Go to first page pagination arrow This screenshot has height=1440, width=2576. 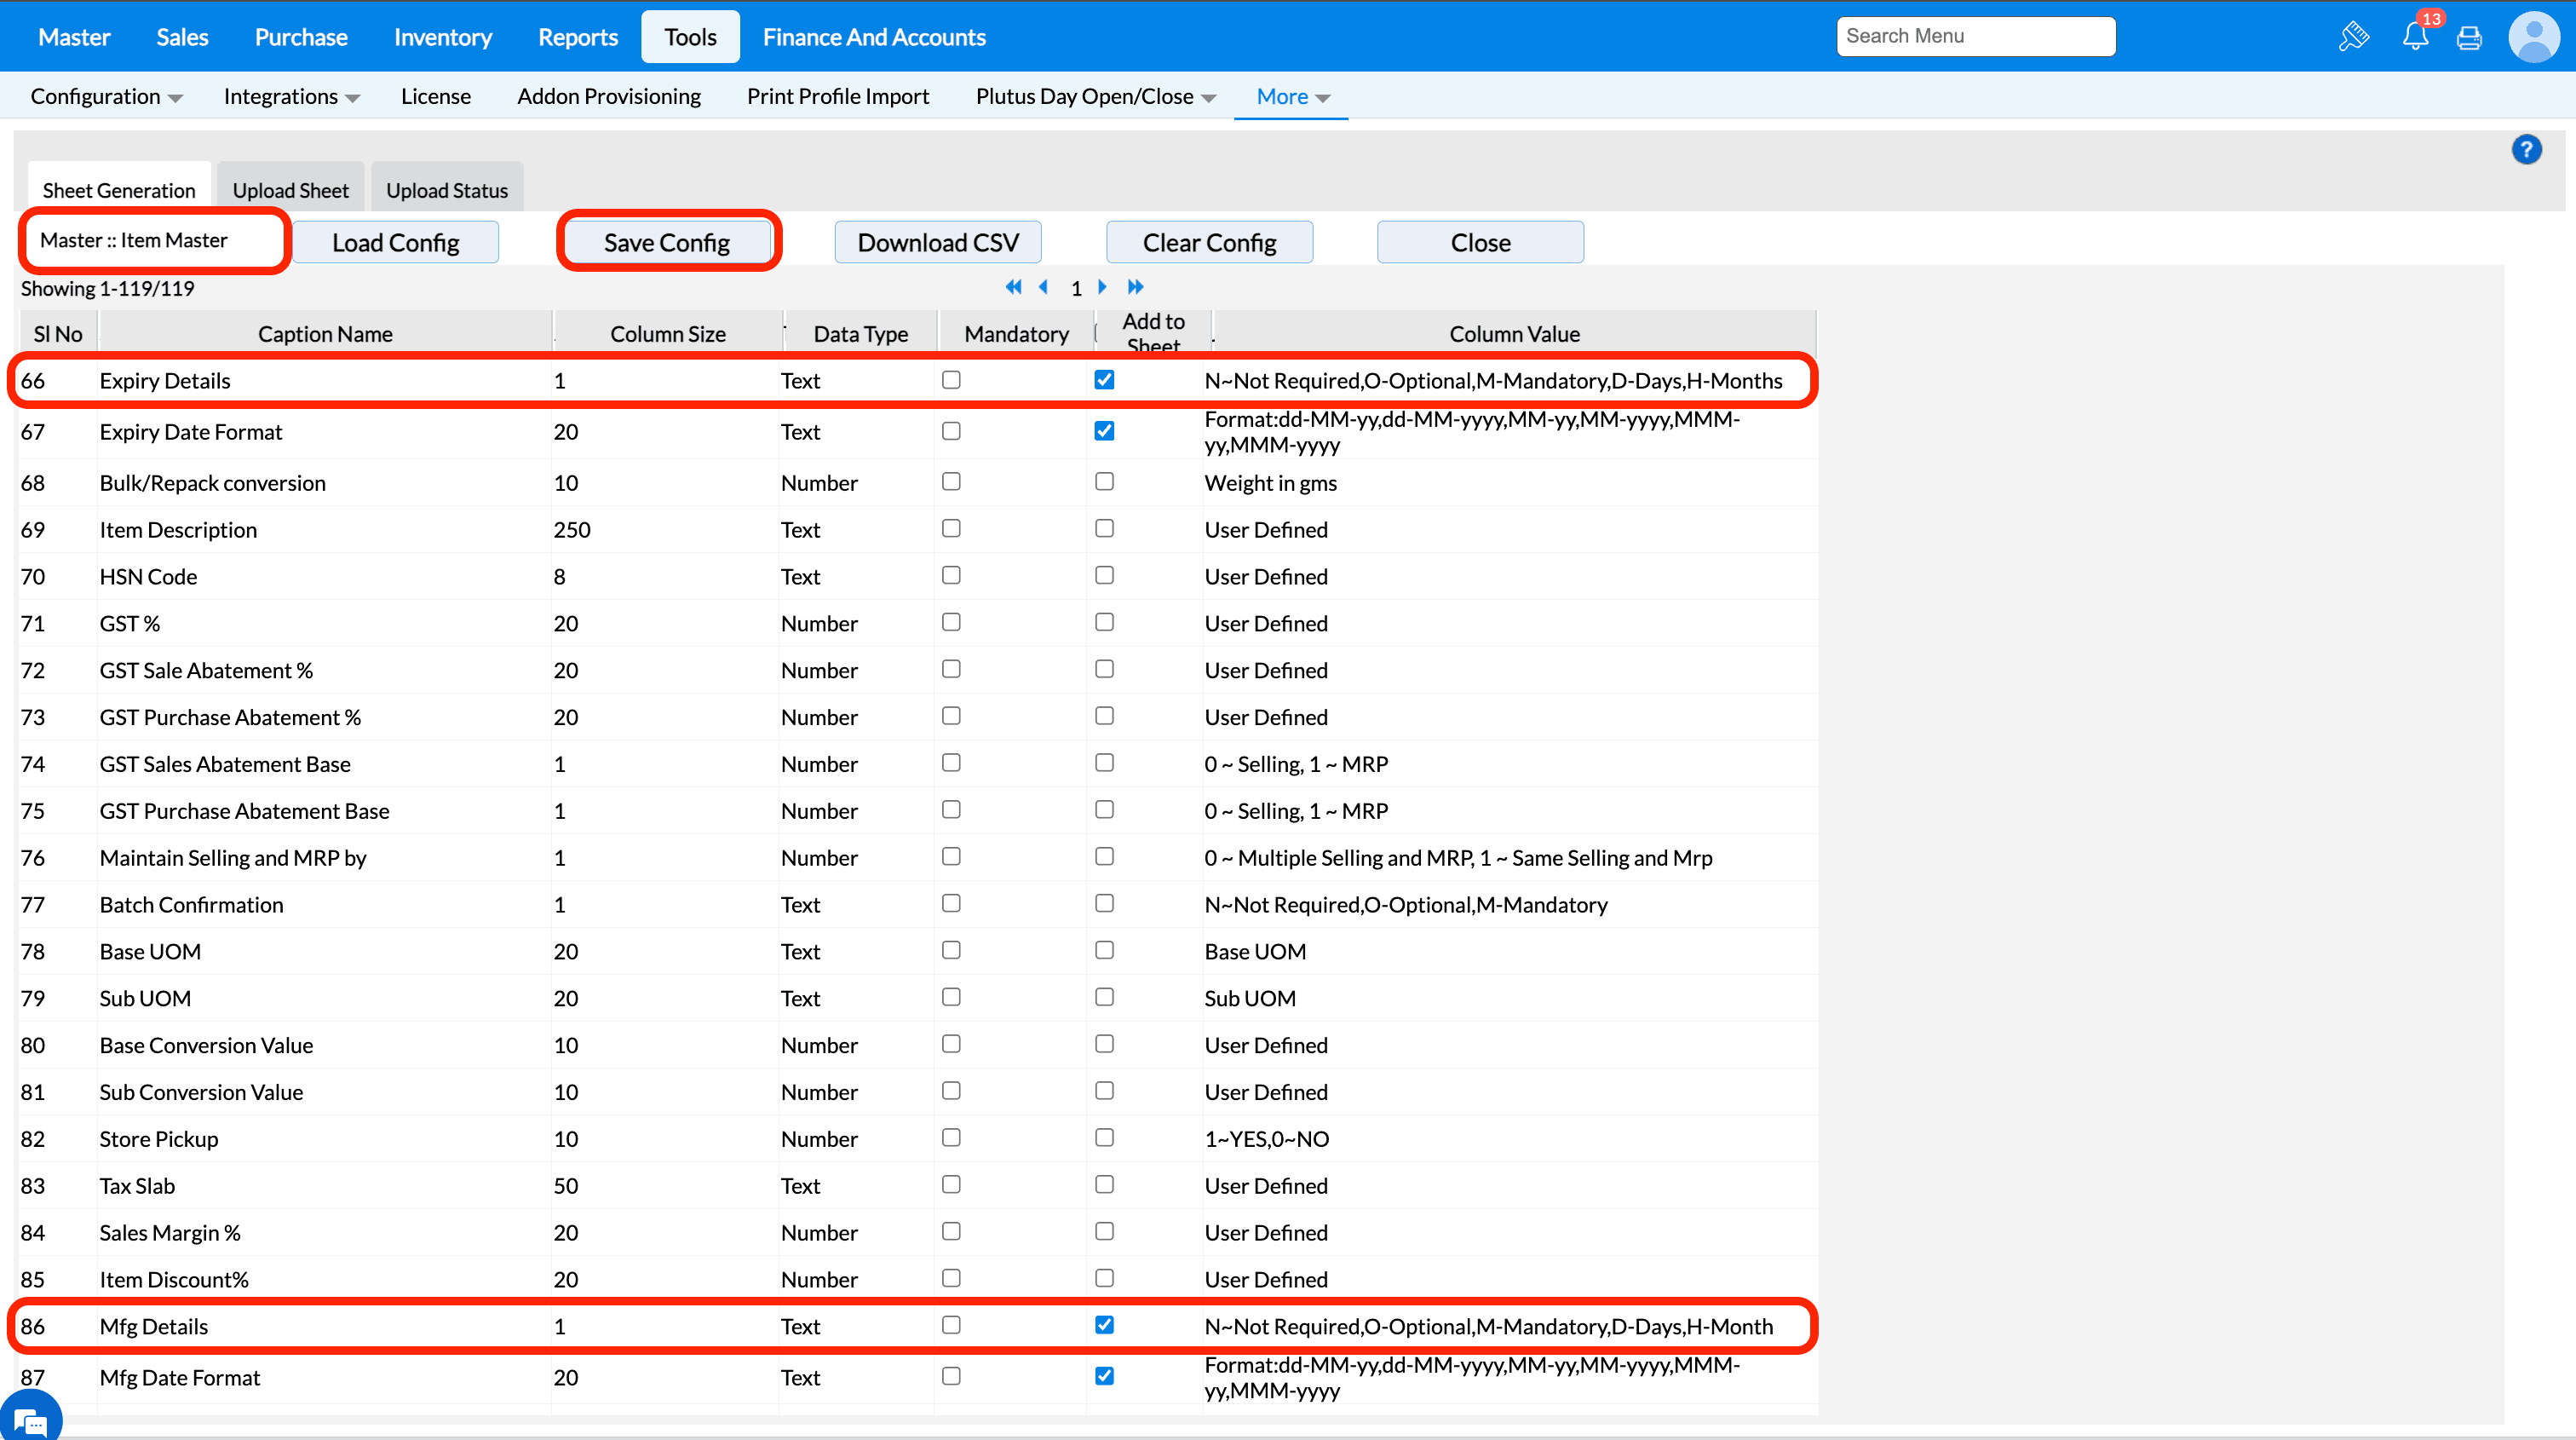[x=1013, y=287]
